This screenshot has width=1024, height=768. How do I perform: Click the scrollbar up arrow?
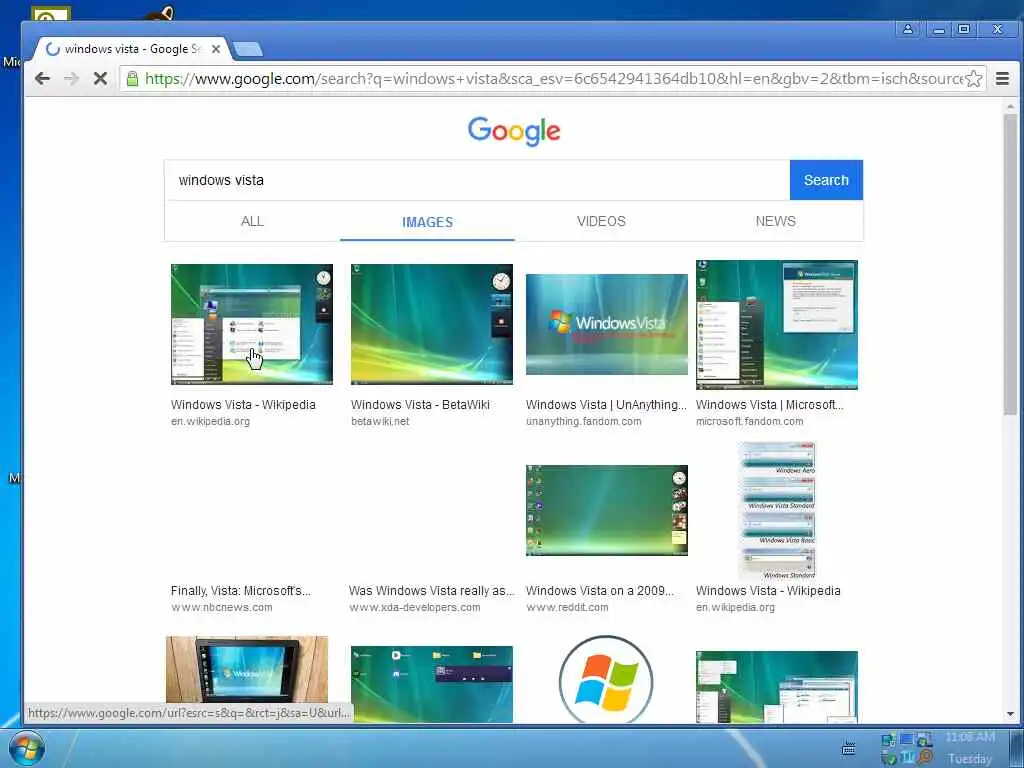coord(1010,106)
